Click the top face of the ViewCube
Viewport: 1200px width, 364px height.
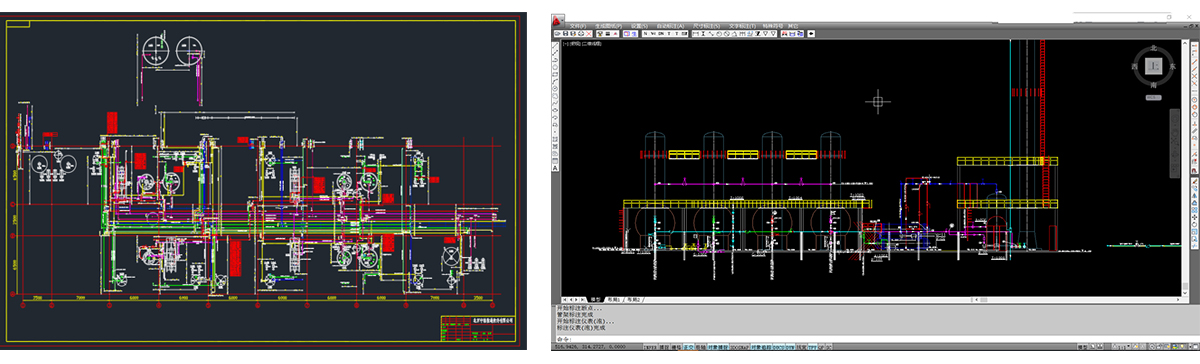1153,66
